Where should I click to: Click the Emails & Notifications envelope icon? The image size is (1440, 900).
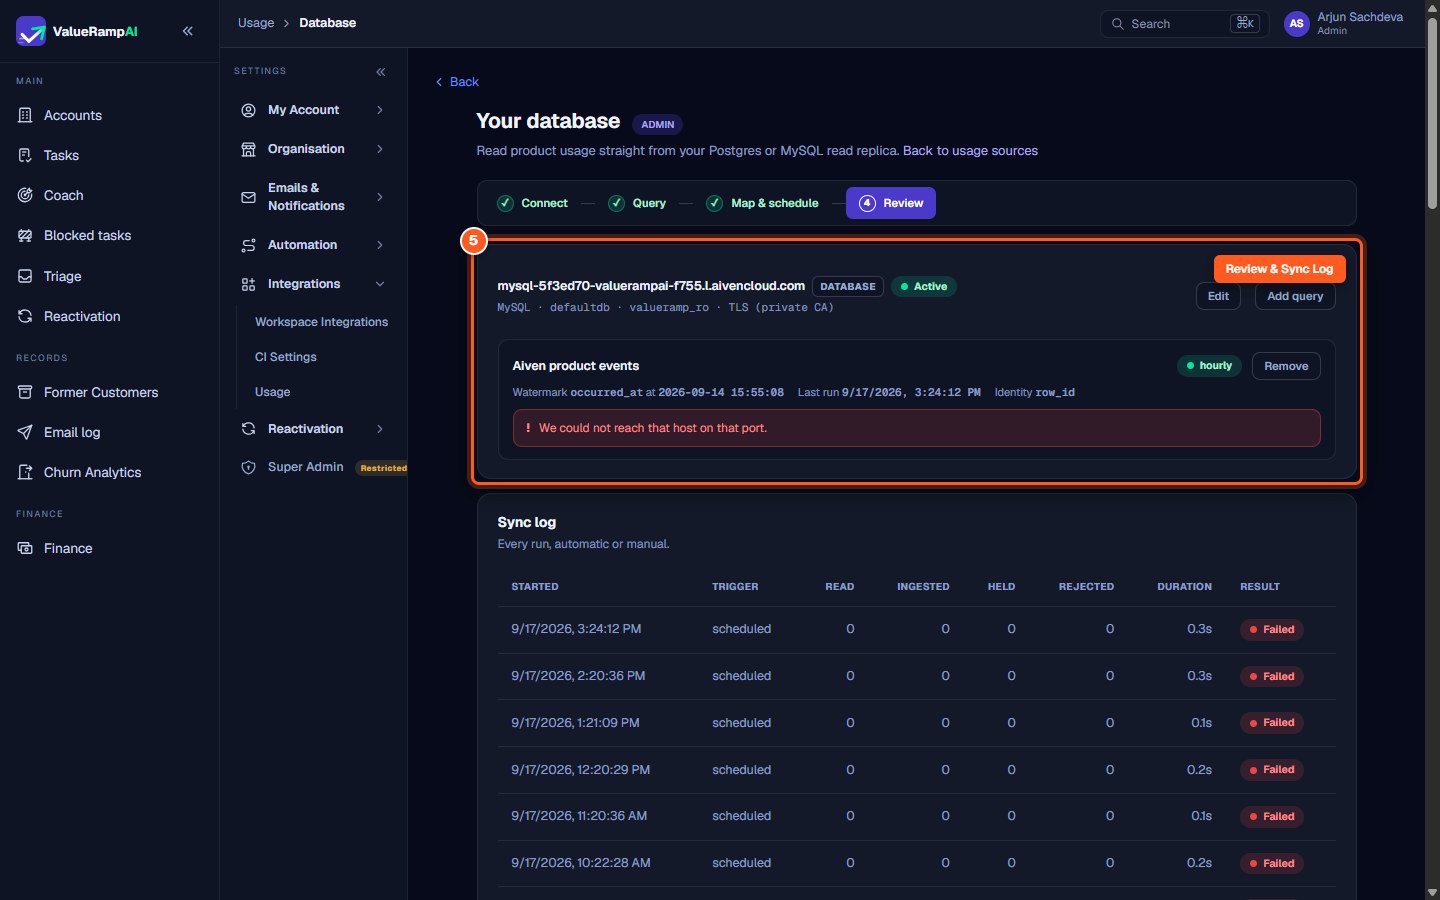tap(248, 197)
